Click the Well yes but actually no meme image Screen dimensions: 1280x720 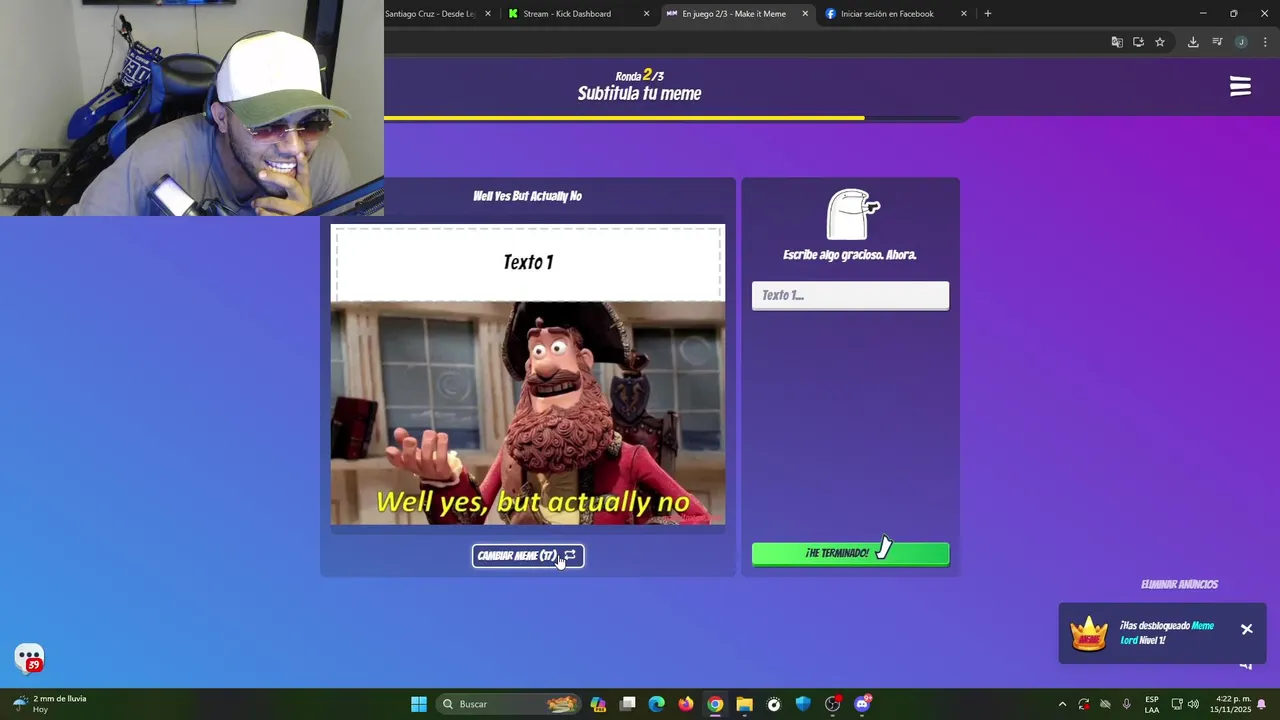(x=528, y=413)
